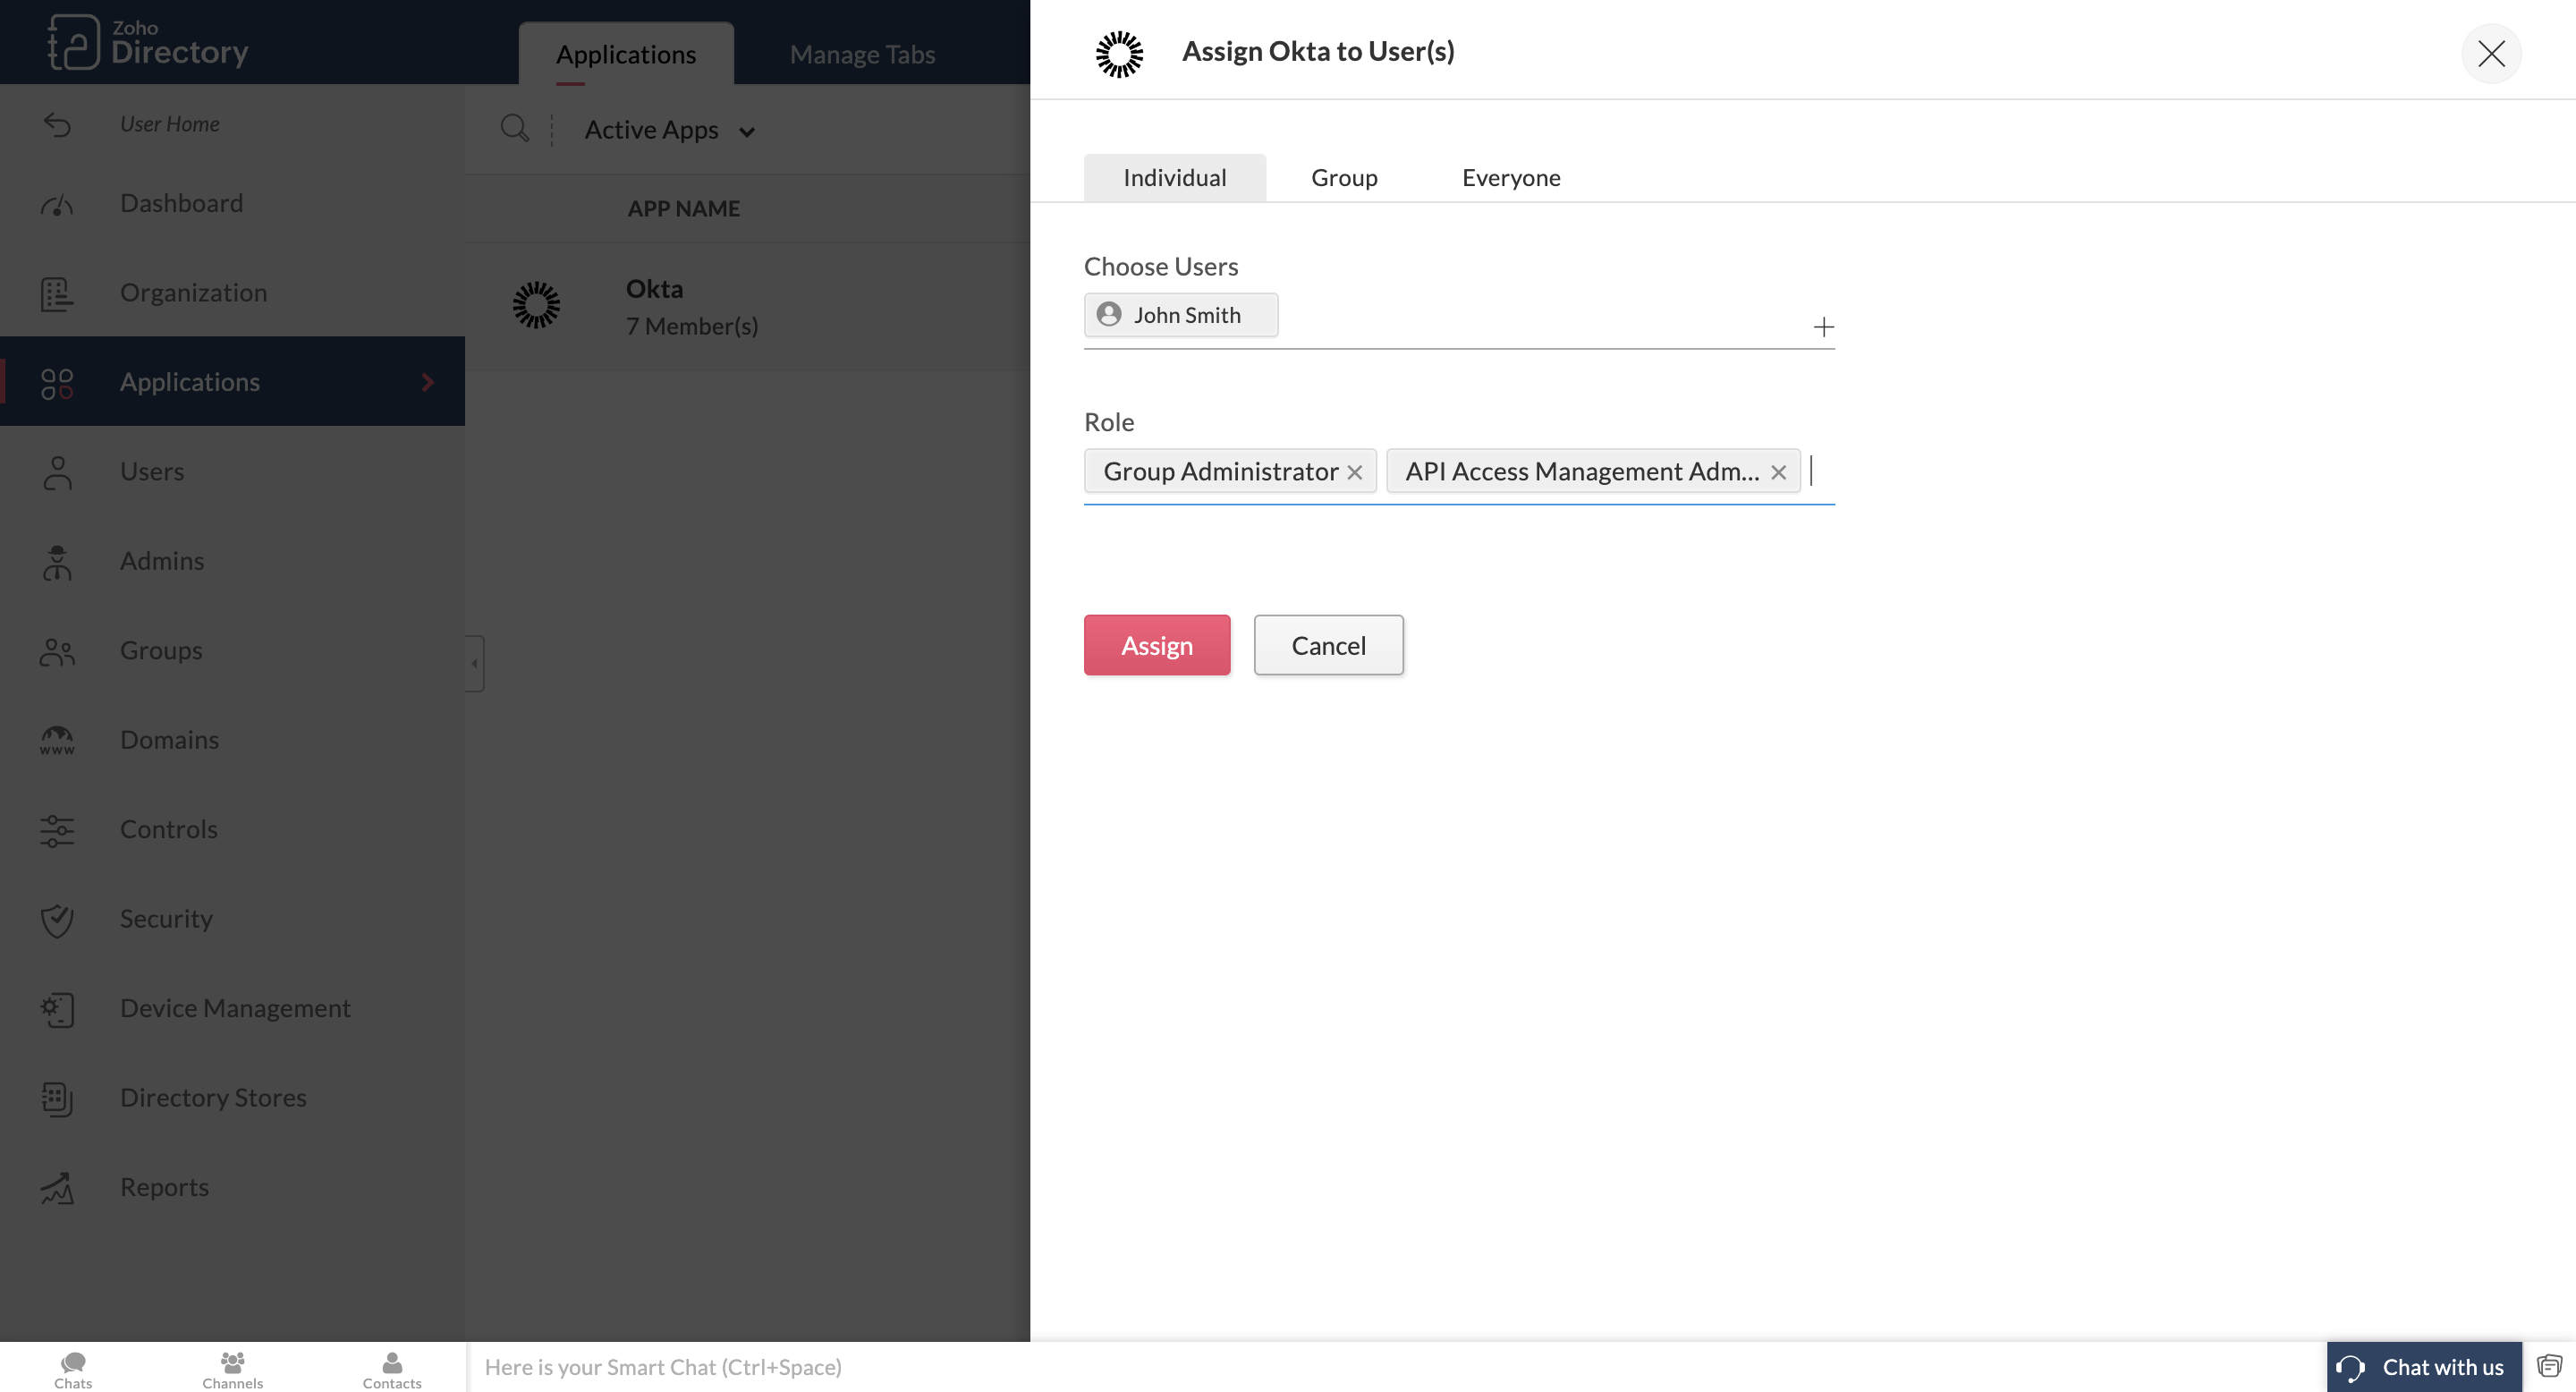Open Channels in the bottom bar
Image resolution: width=2576 pixels, height=1392 pixels.
tap(232, 1369)
